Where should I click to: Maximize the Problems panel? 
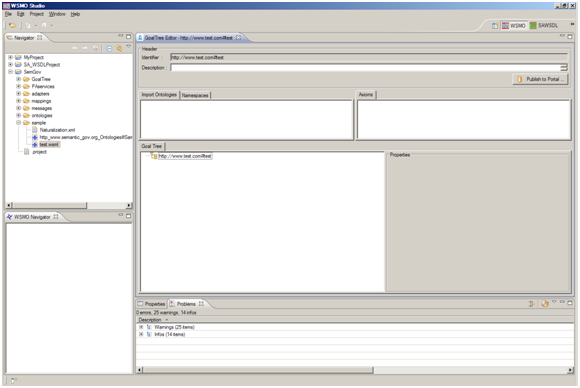click(x=570, y=302)
